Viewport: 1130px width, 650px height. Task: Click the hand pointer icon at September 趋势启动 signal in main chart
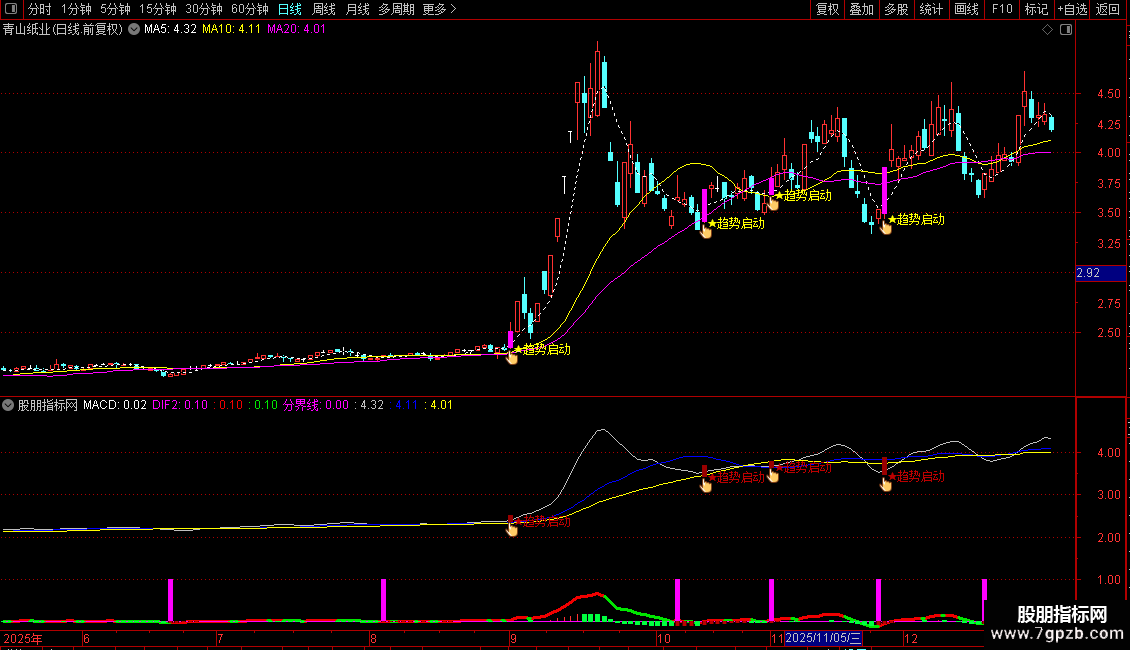512,357
